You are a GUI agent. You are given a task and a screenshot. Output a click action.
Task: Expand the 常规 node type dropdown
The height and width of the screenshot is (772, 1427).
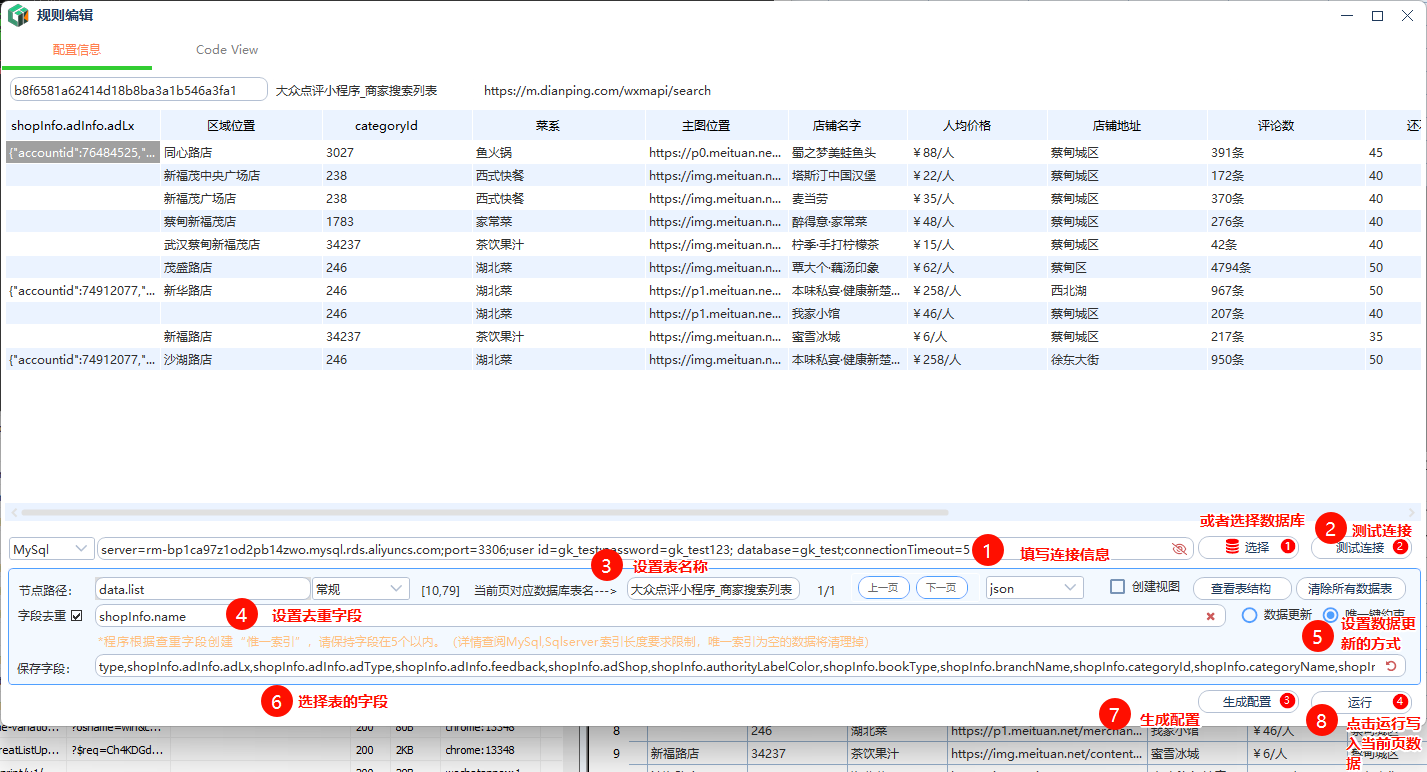[360, 588]
